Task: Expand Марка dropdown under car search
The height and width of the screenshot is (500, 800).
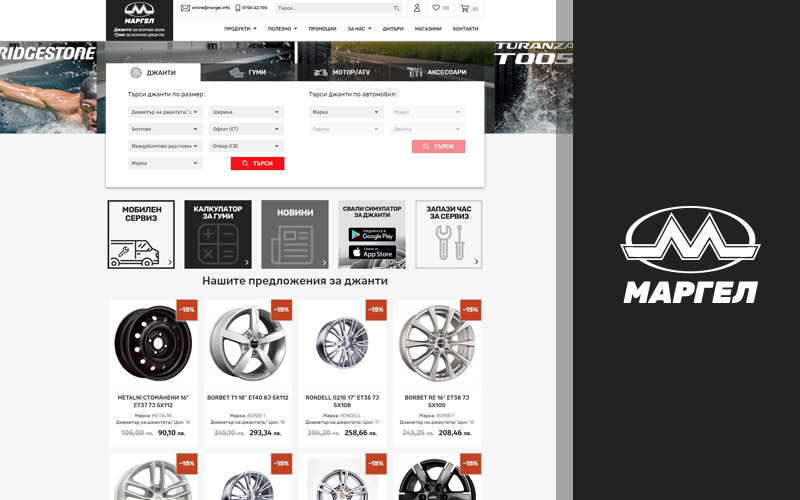Action: (x=346, y=112)
